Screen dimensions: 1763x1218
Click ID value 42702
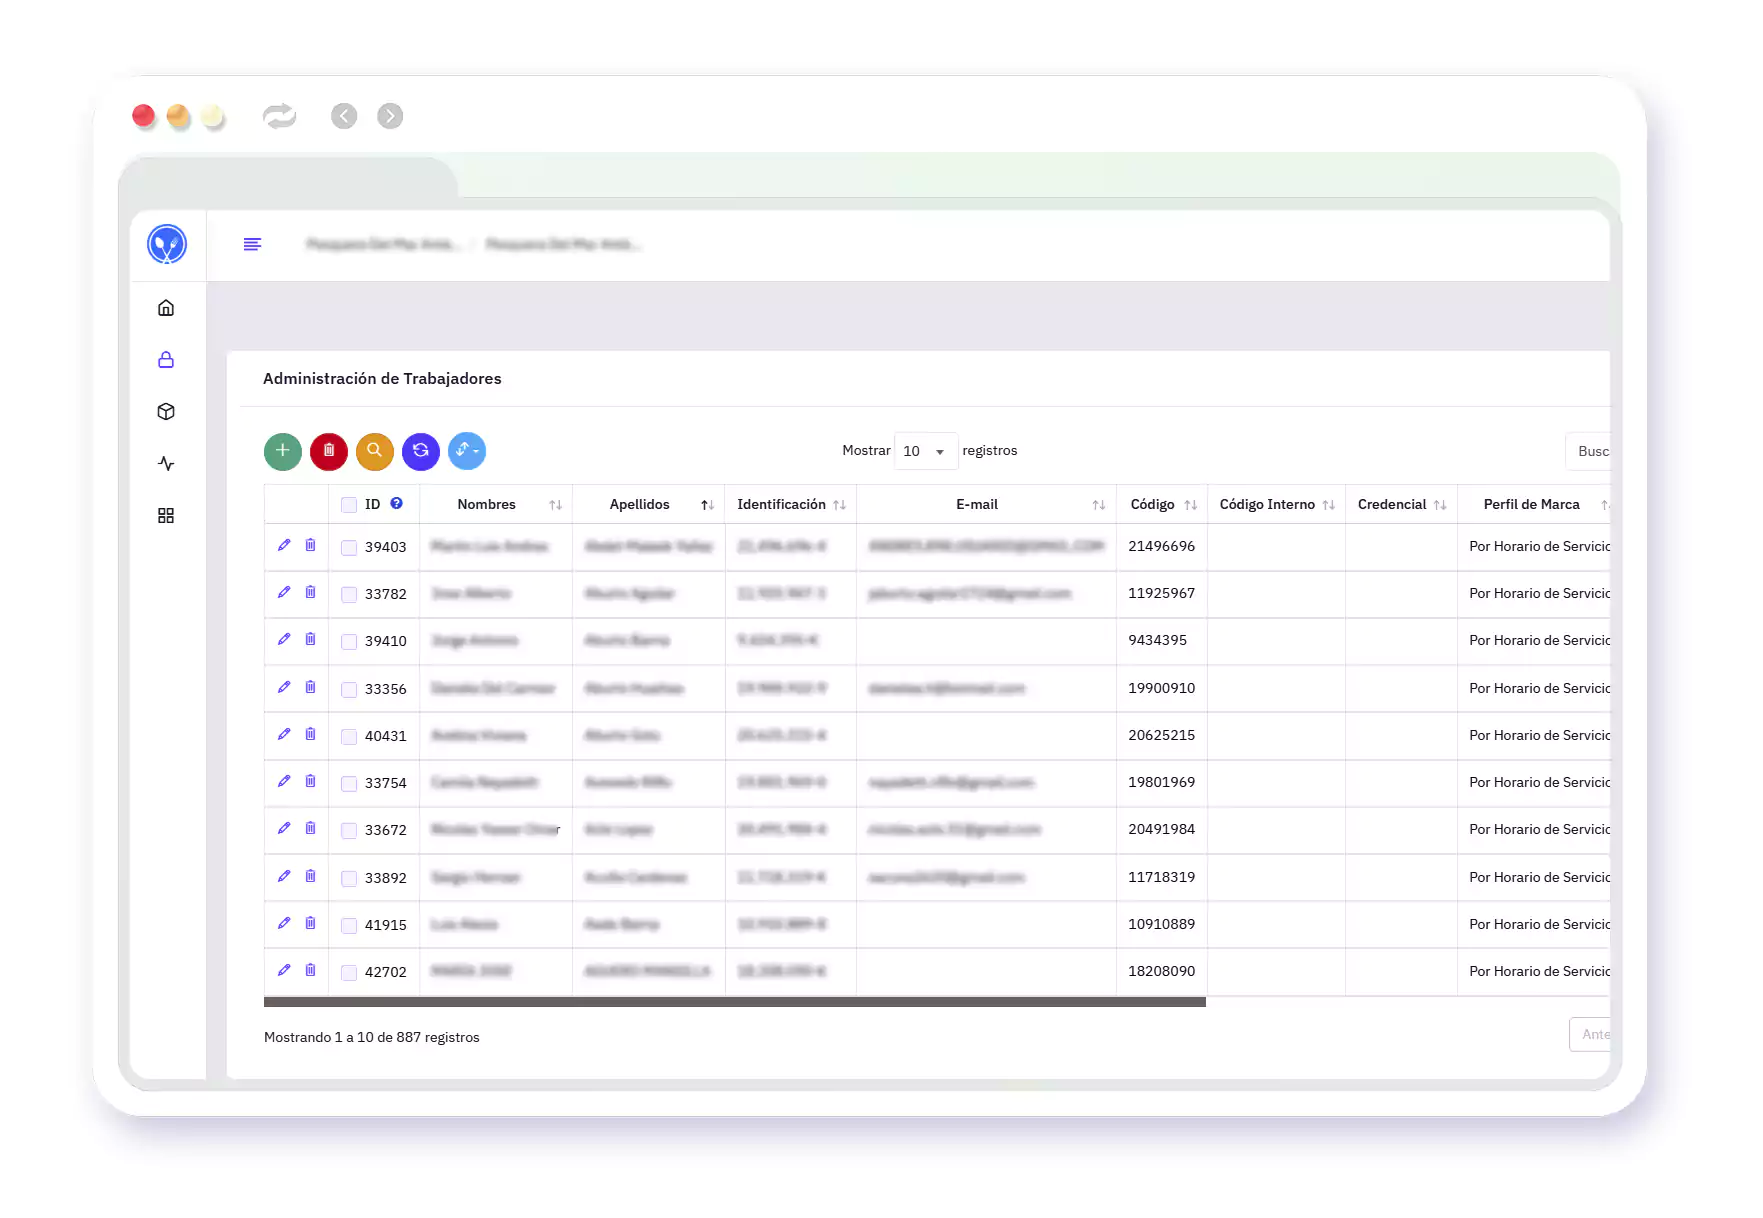click(x=386, y=972)
